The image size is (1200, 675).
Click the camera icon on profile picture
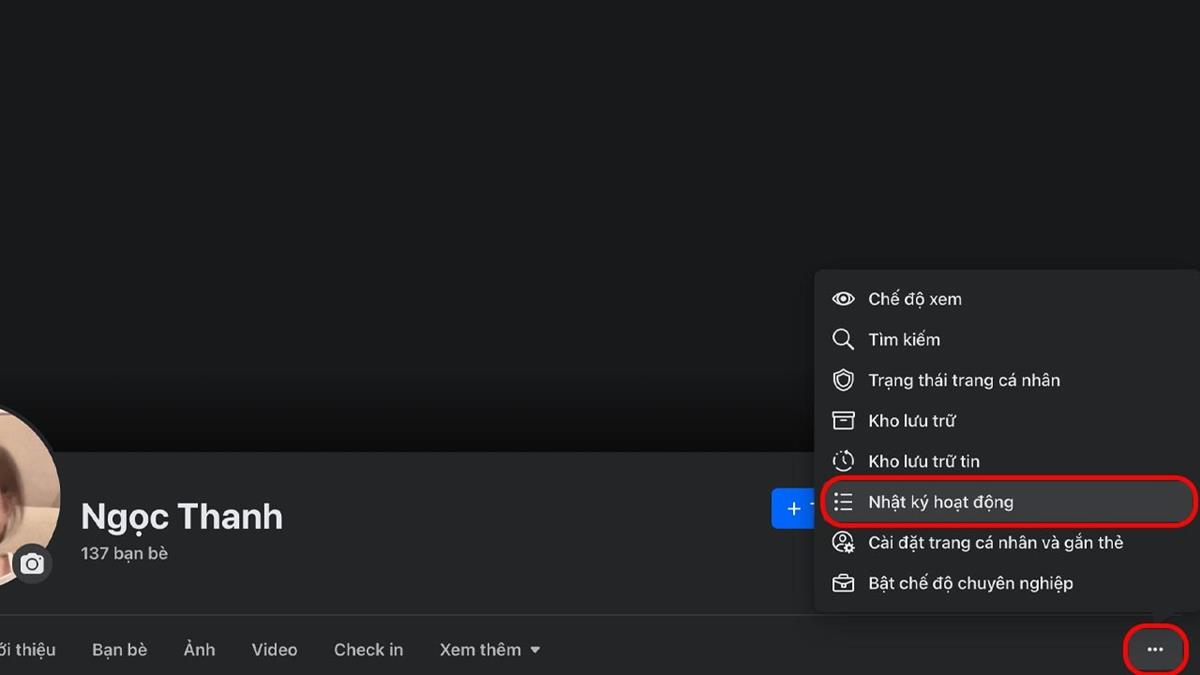(x=32, y=565)
